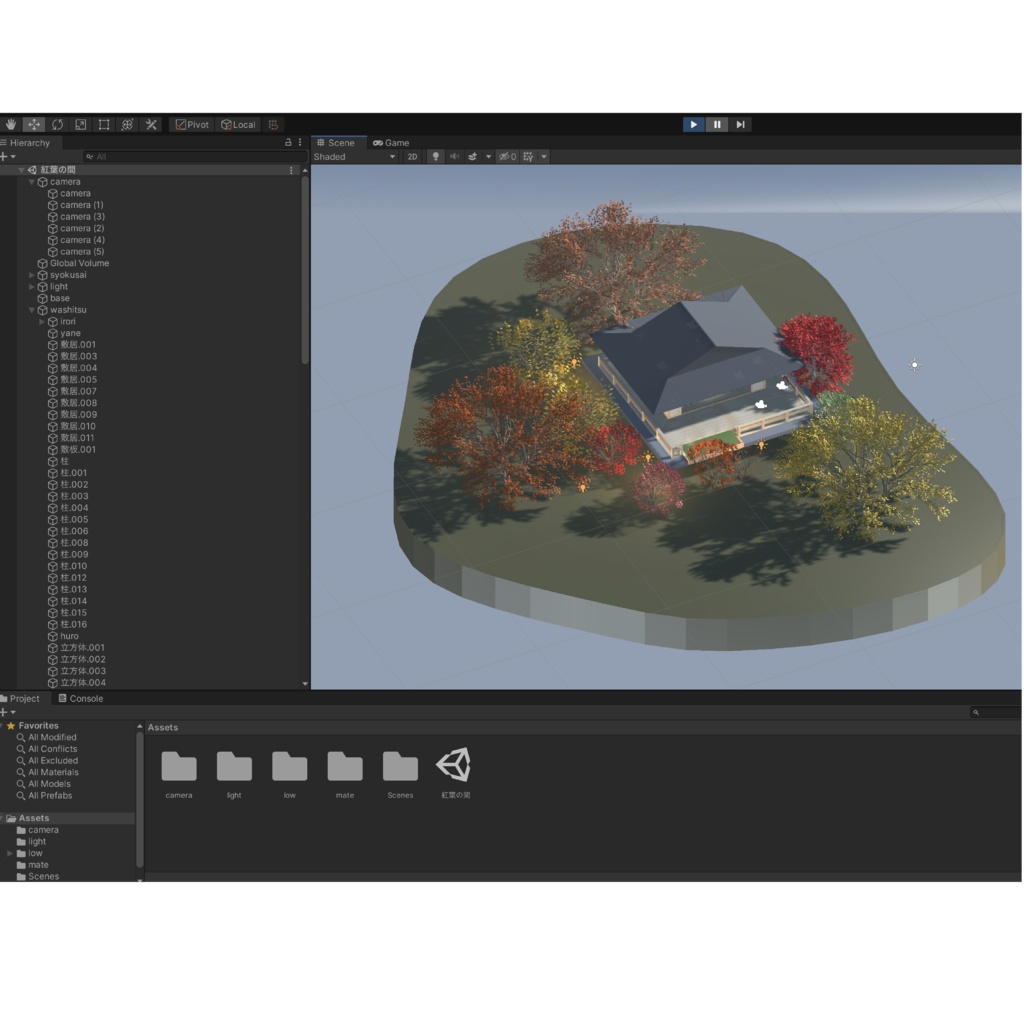Select mate folder in Assets tree
Viewport: 1024px width, 1024px height.
point(38,865)
